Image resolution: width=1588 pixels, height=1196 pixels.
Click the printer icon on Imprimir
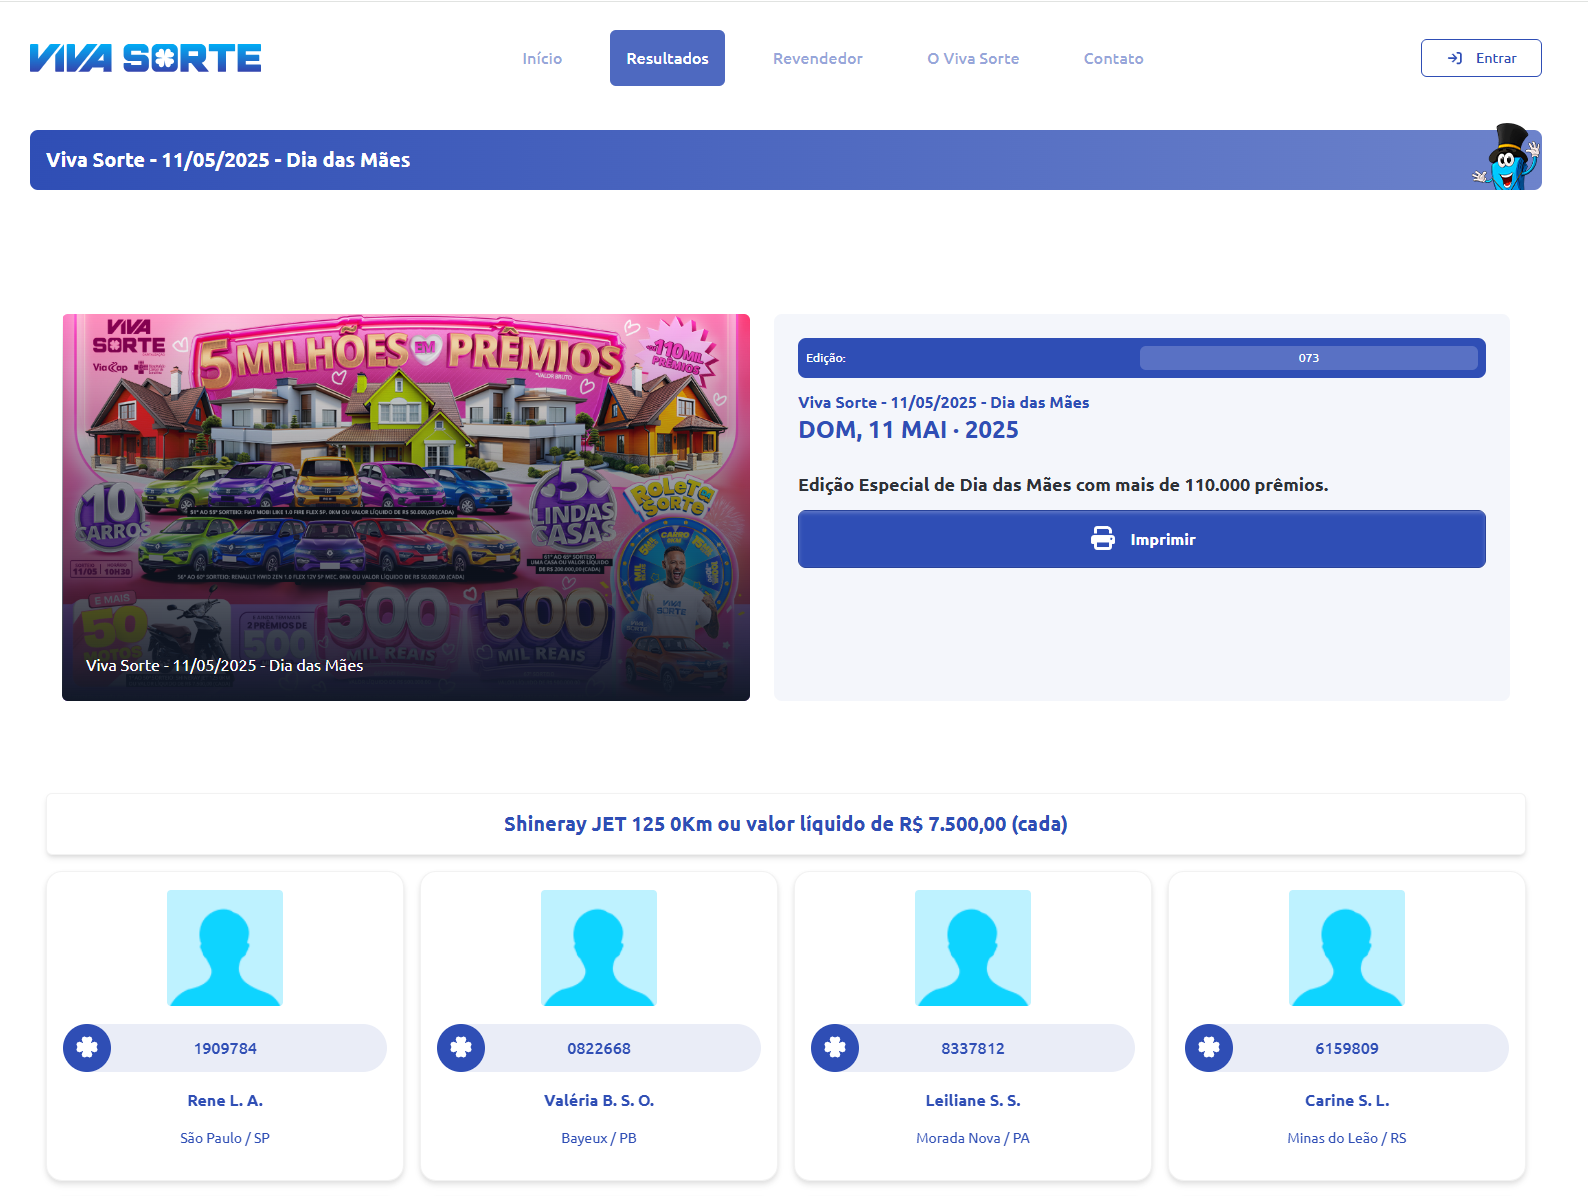pos(1103,539)
